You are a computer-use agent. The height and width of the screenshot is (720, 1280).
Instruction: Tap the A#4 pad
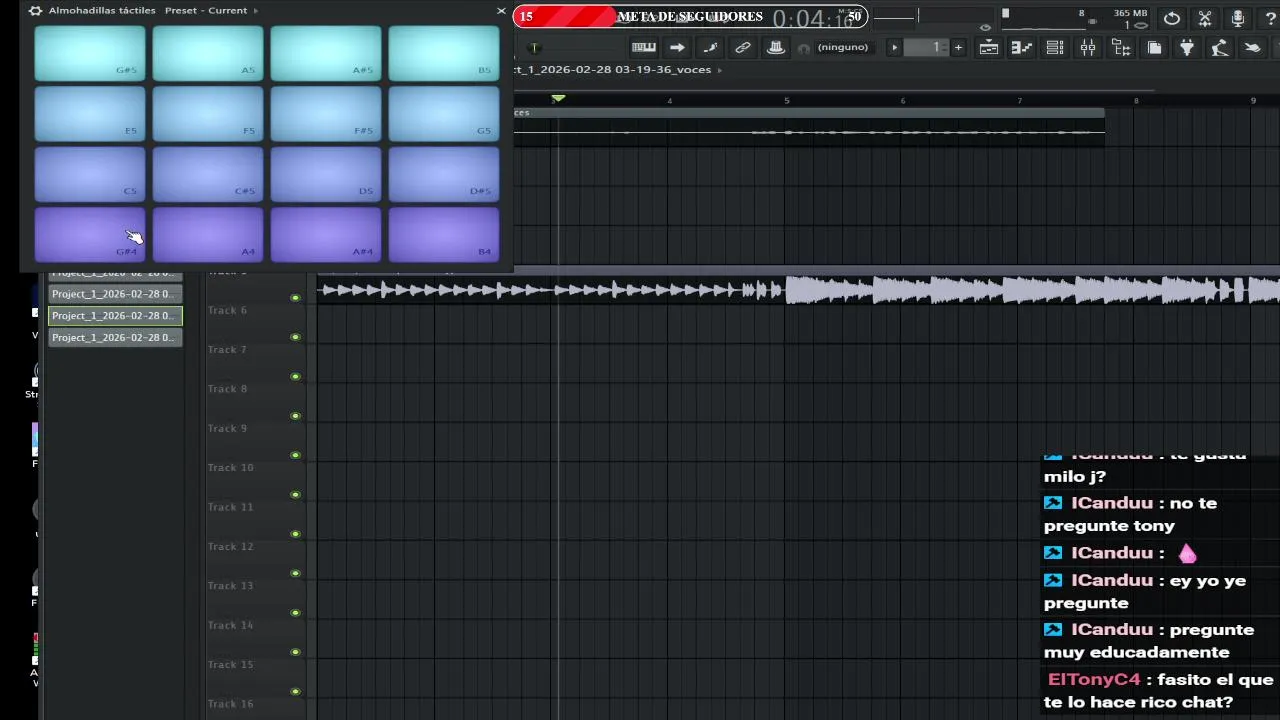click(326, 234)
